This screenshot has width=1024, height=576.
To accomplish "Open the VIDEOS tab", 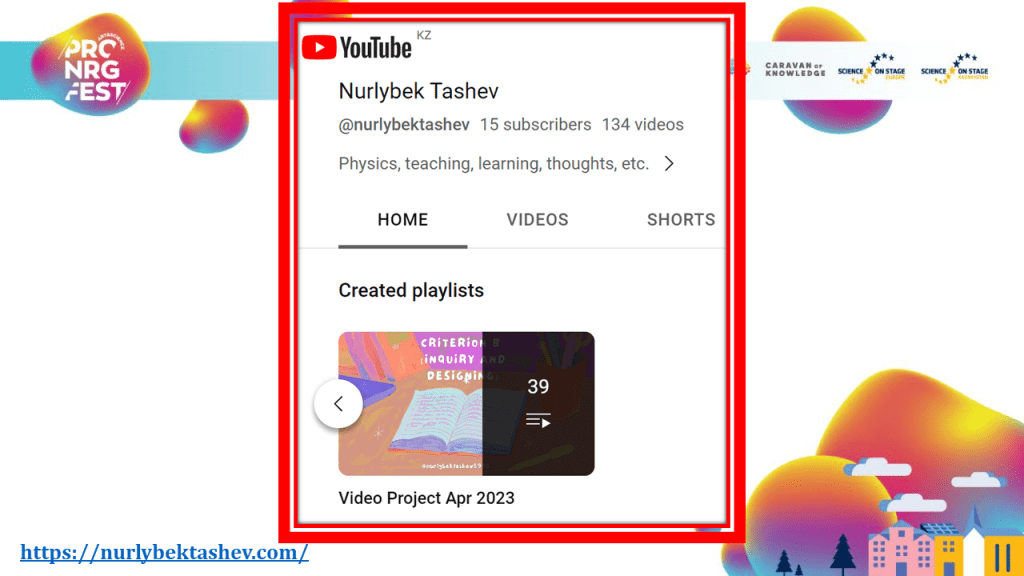I will click(x=537, y=220).
